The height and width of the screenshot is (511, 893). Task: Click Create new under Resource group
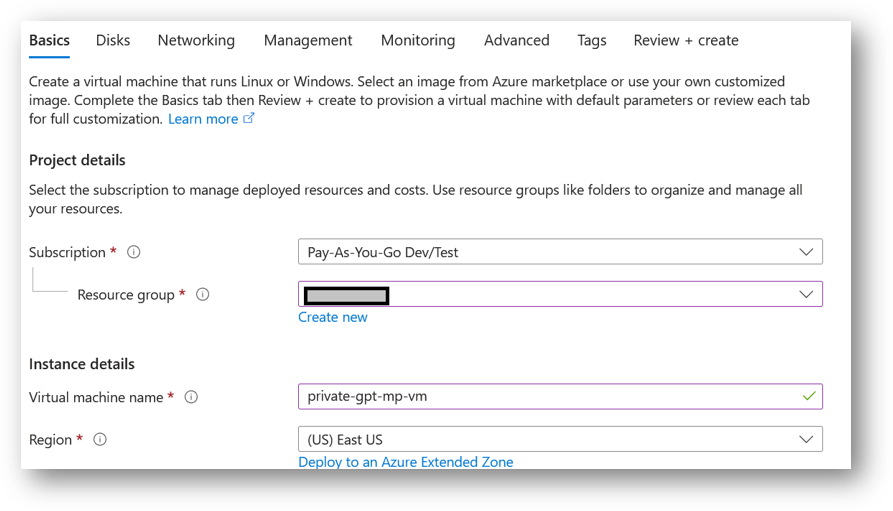[333, 317]
